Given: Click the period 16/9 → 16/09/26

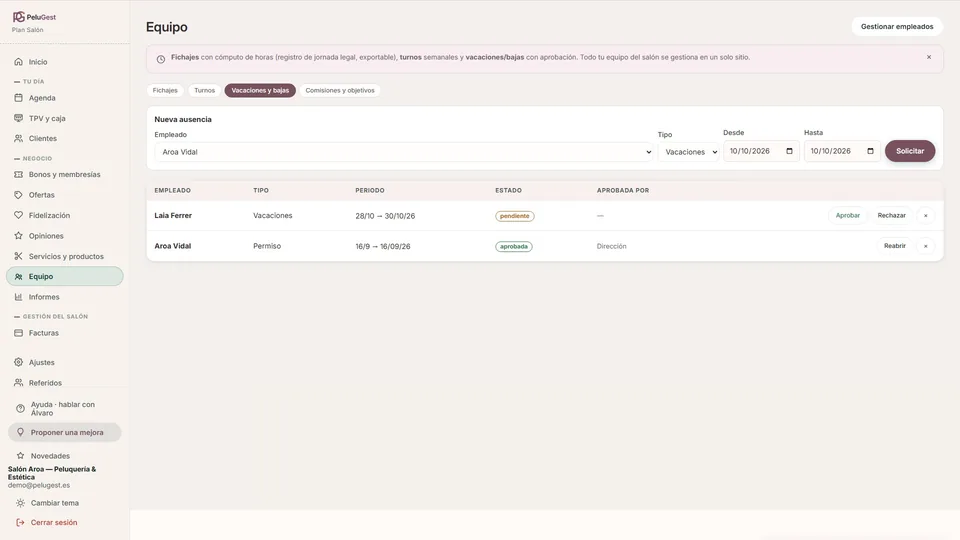Looking at the screenshot, I should click(x=383, y=247).
